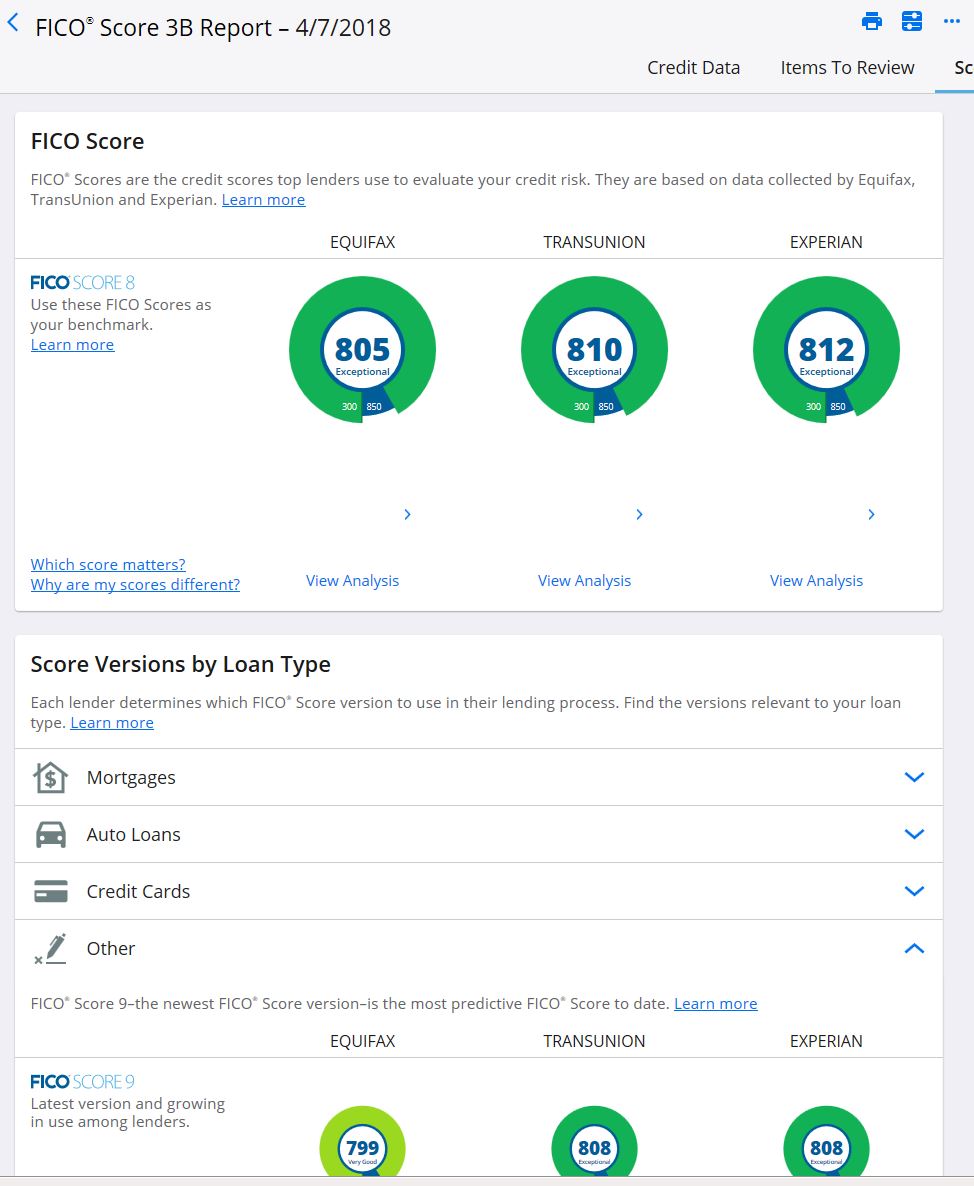Expand the Credit Cards section chevron

point(914,891)
